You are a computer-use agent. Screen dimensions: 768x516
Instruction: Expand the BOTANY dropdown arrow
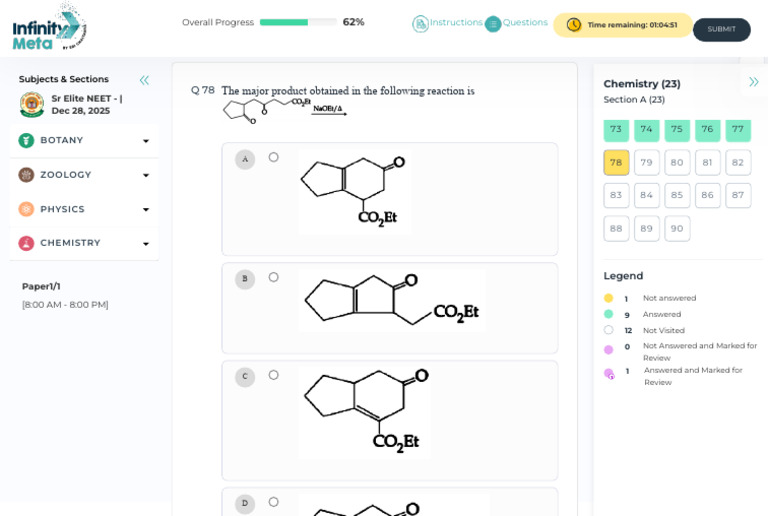click(x=145, y=141)
